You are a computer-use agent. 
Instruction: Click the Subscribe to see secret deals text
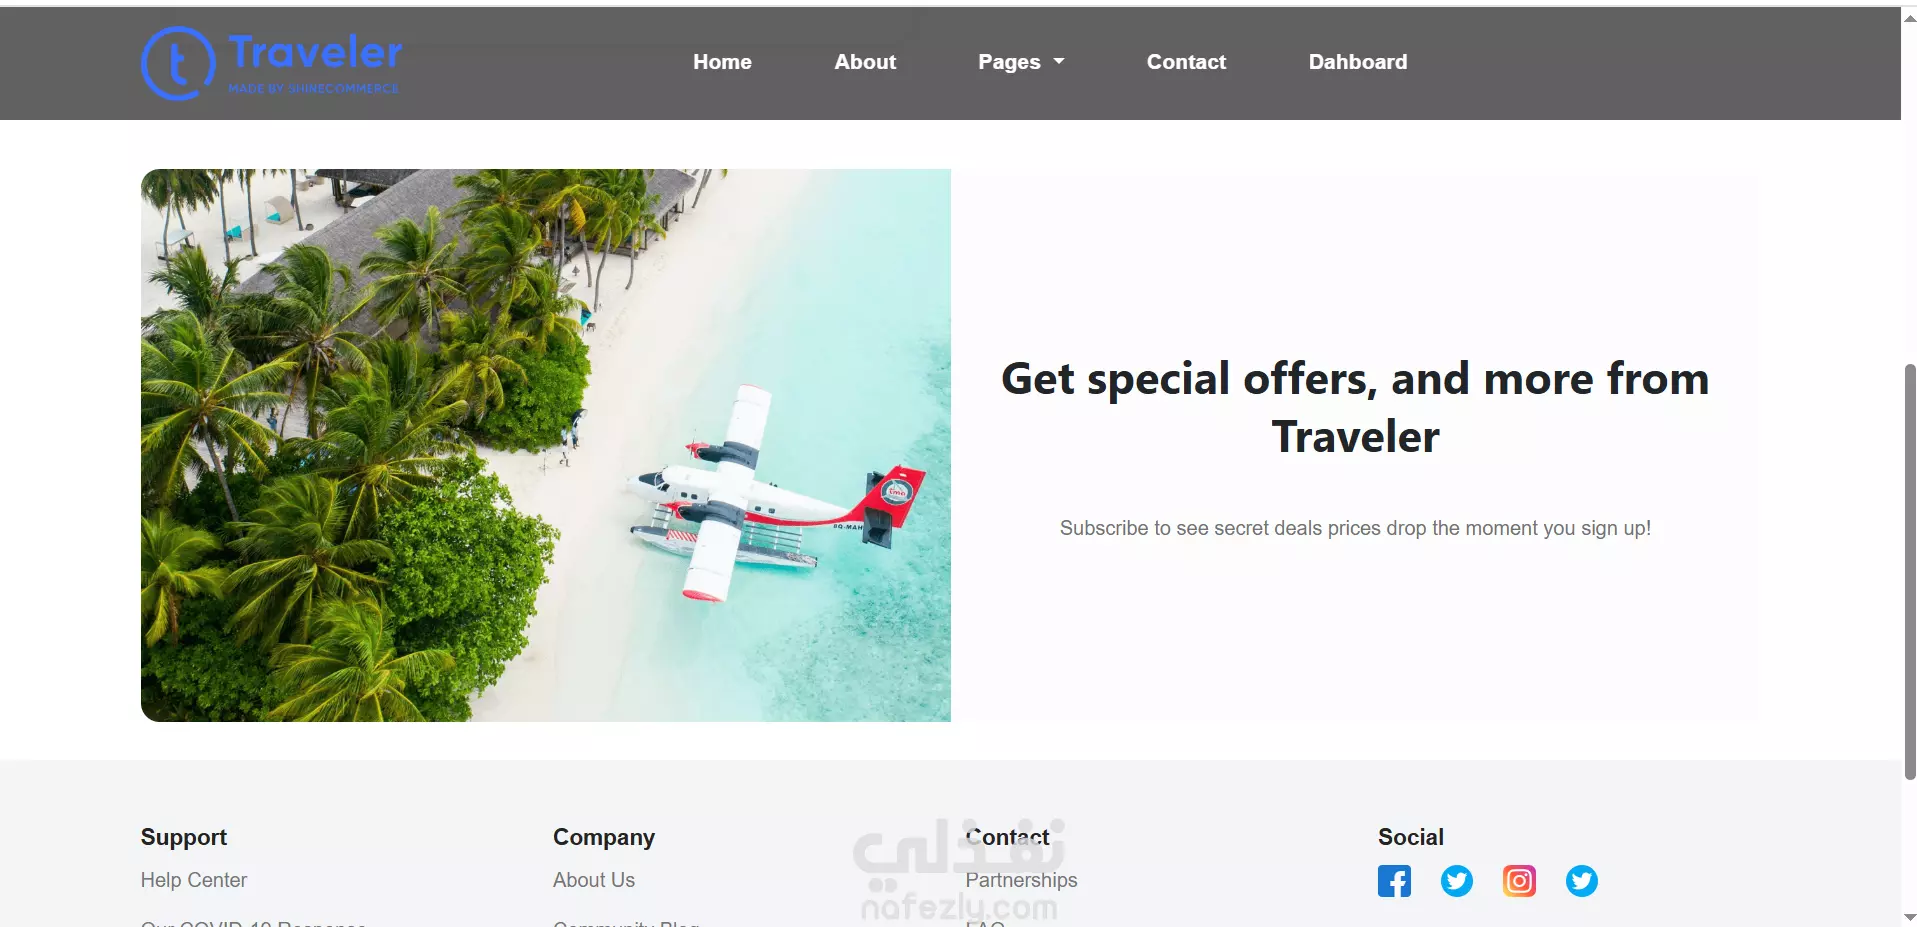point(1355,528)
